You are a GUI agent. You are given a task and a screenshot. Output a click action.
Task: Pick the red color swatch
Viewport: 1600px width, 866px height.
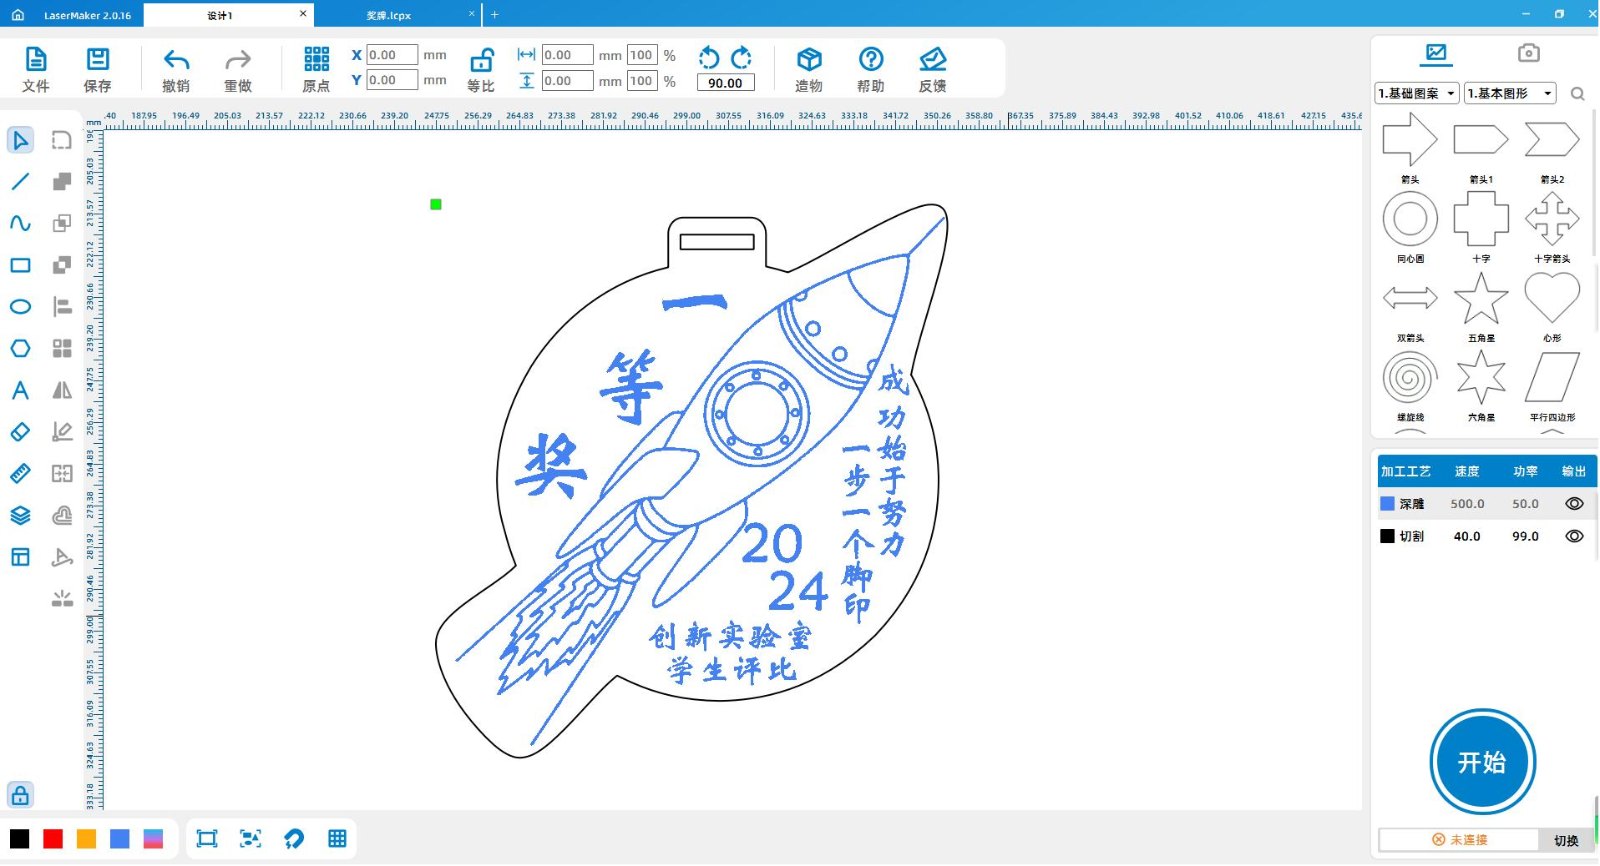coord(53,839)
